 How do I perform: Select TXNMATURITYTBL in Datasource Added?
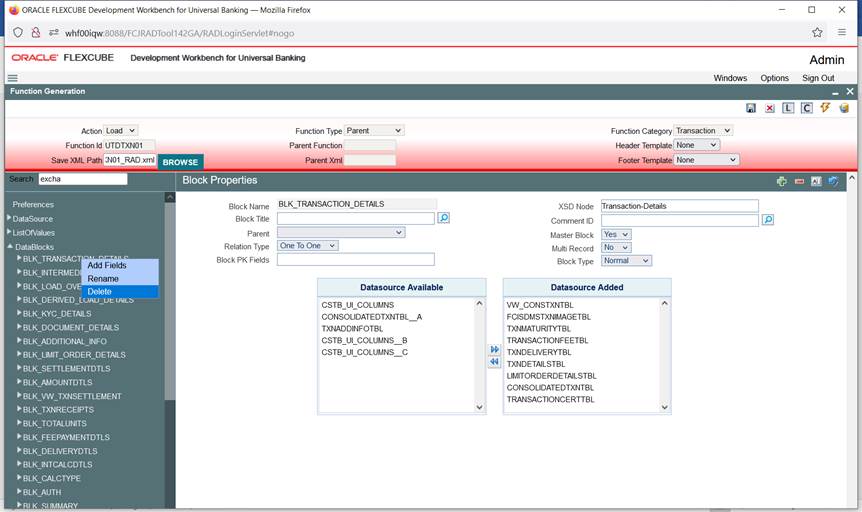(539, 328)
